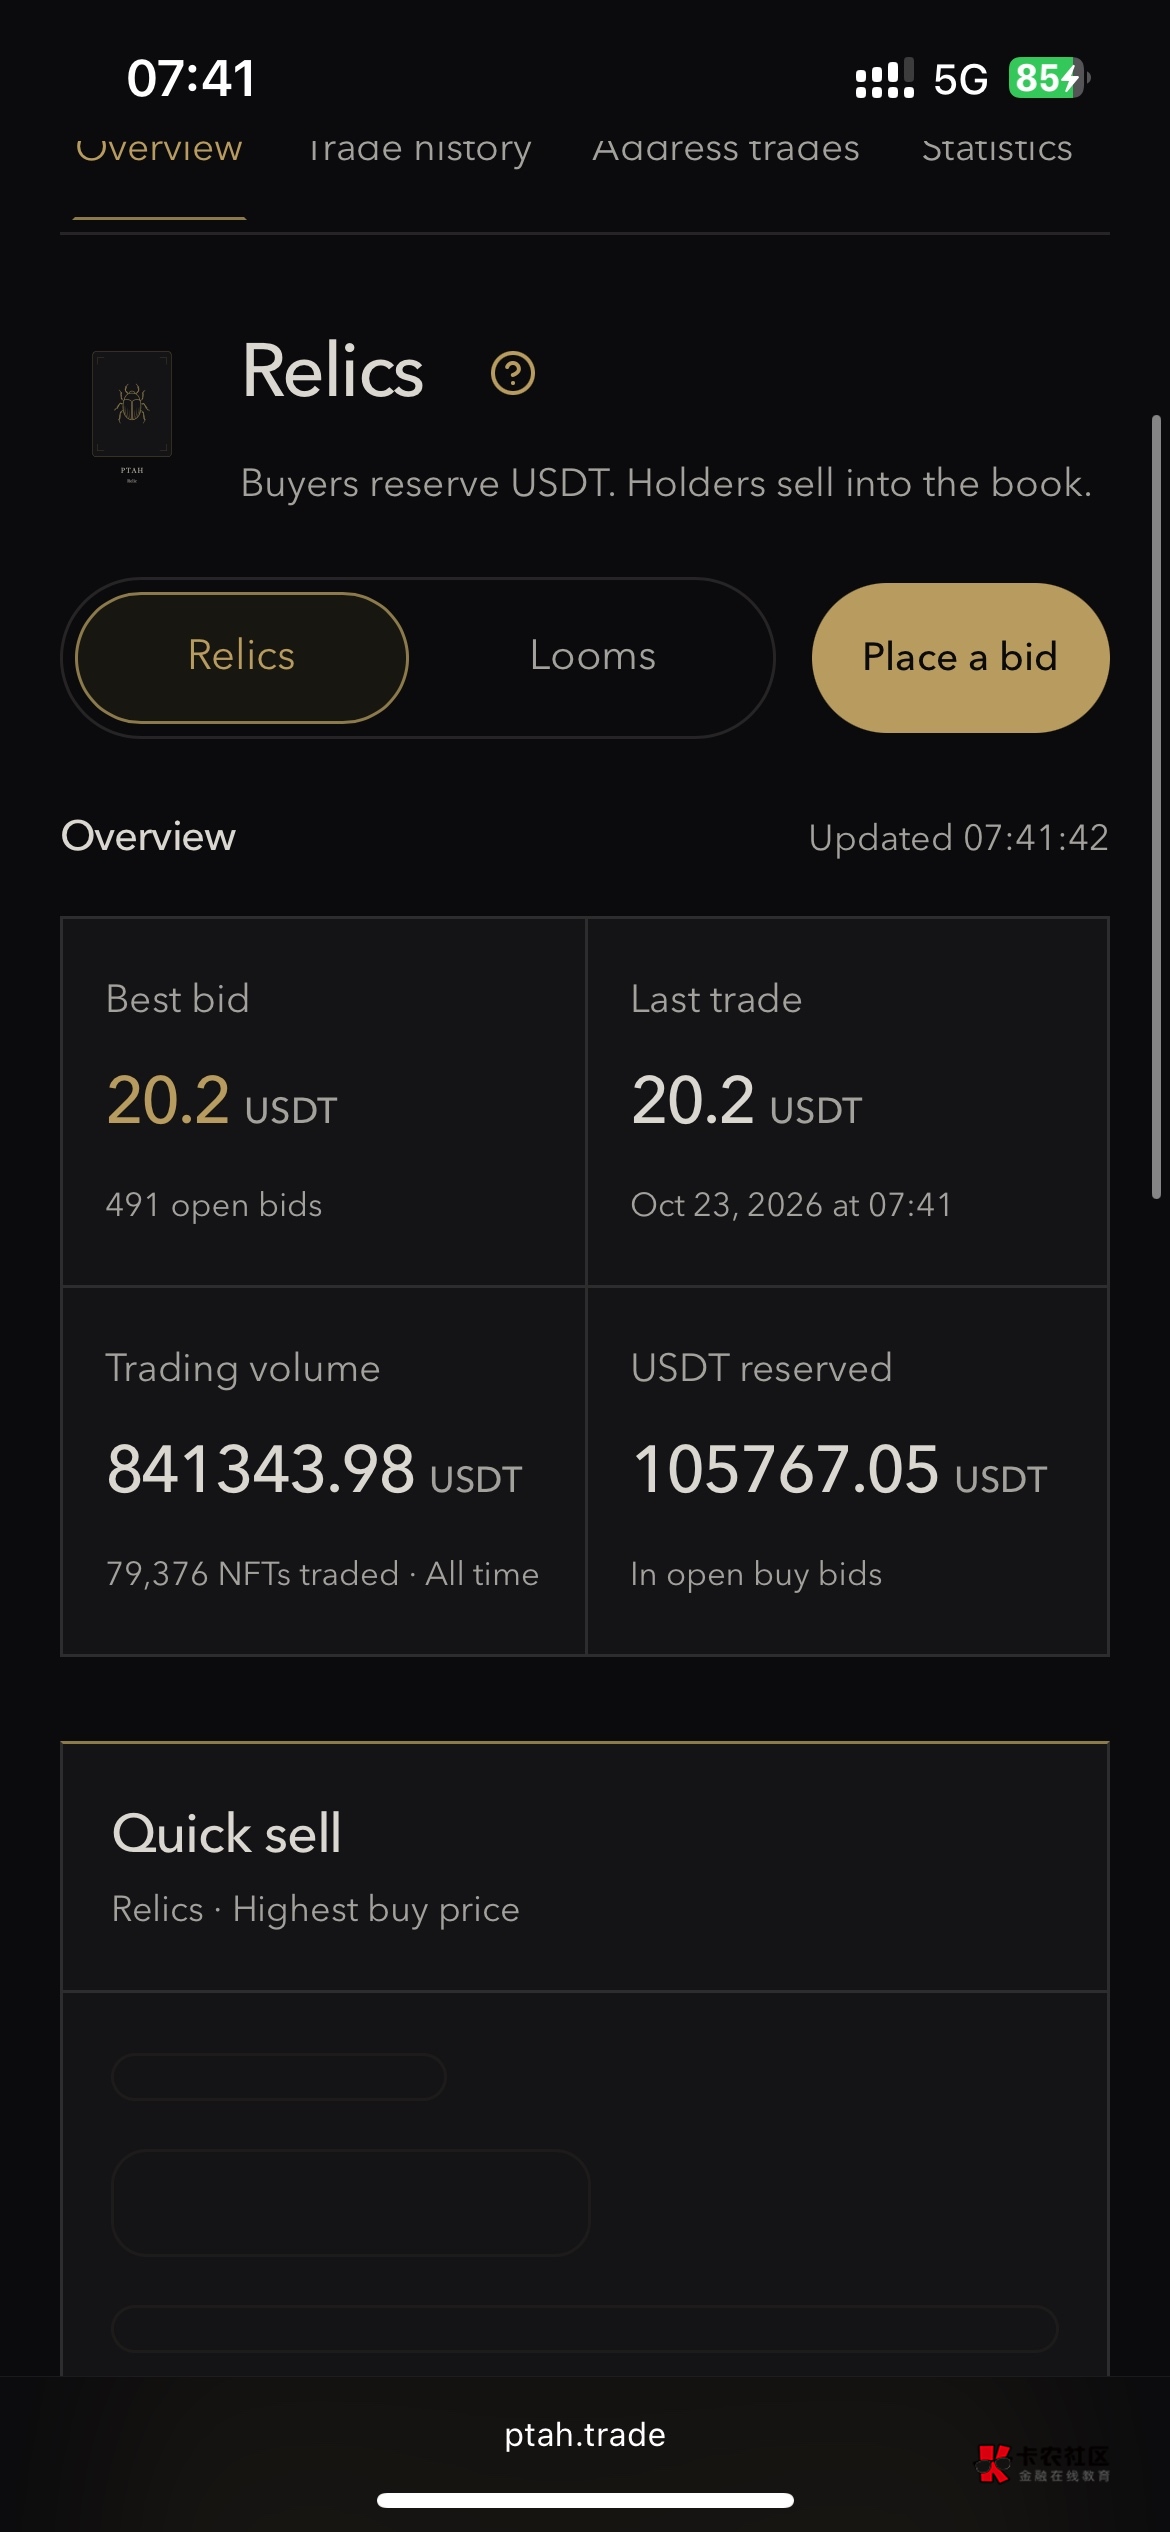Tap the cellular signal bars icon
Screen dimensions: 1170x2532
(884, 78)
